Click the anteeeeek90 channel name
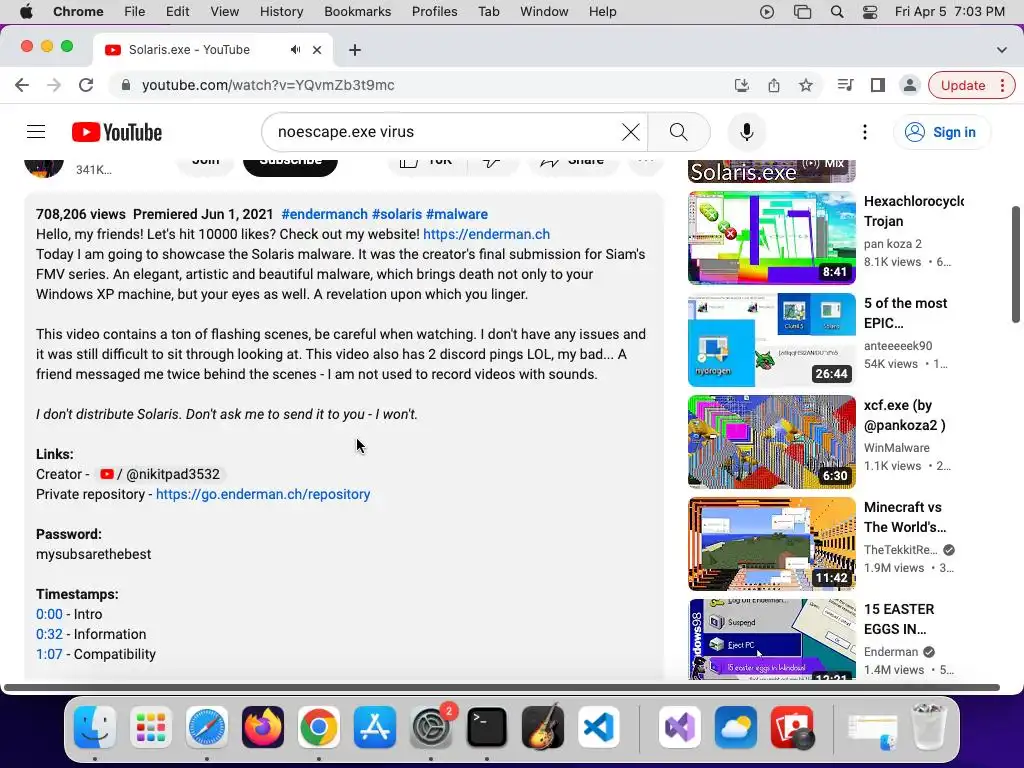1024x768 pixels. tap(898, 345)
